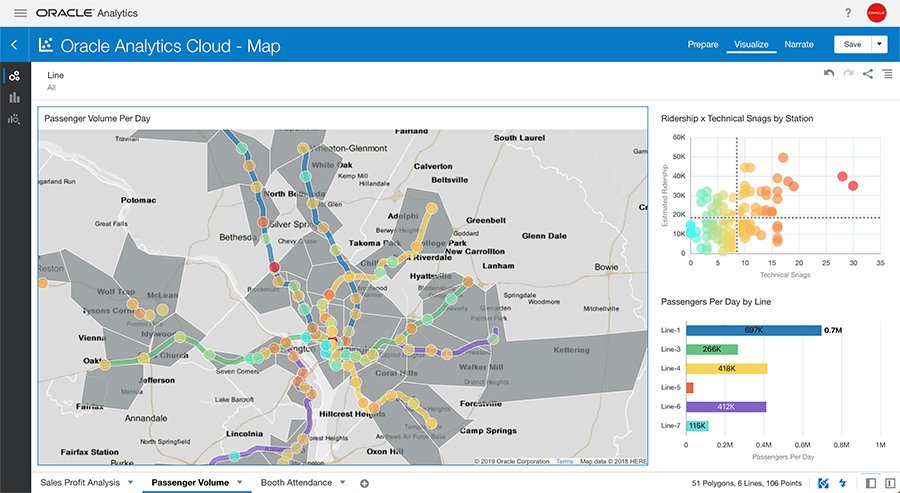Open the canvas menu list icon
This screenshot has height=493, width=900.
[x=887, y=74]
